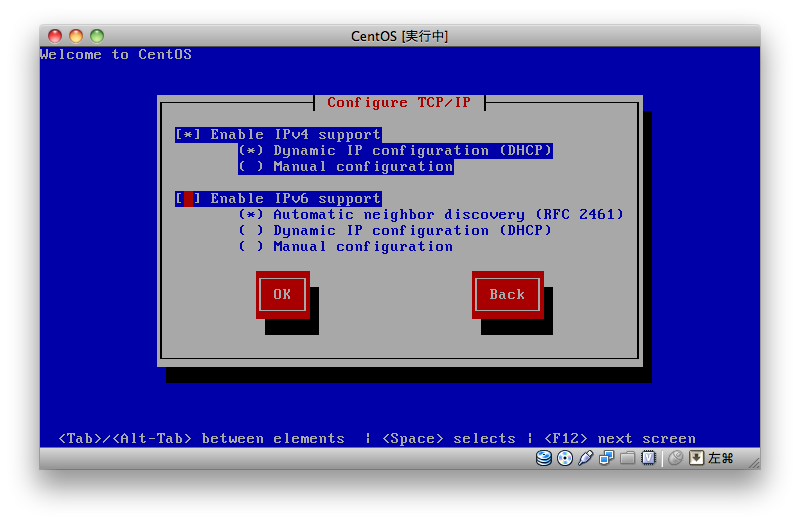
Task: Click the network adapters icon
Action: pyautogui.click(x=607, y=458)
